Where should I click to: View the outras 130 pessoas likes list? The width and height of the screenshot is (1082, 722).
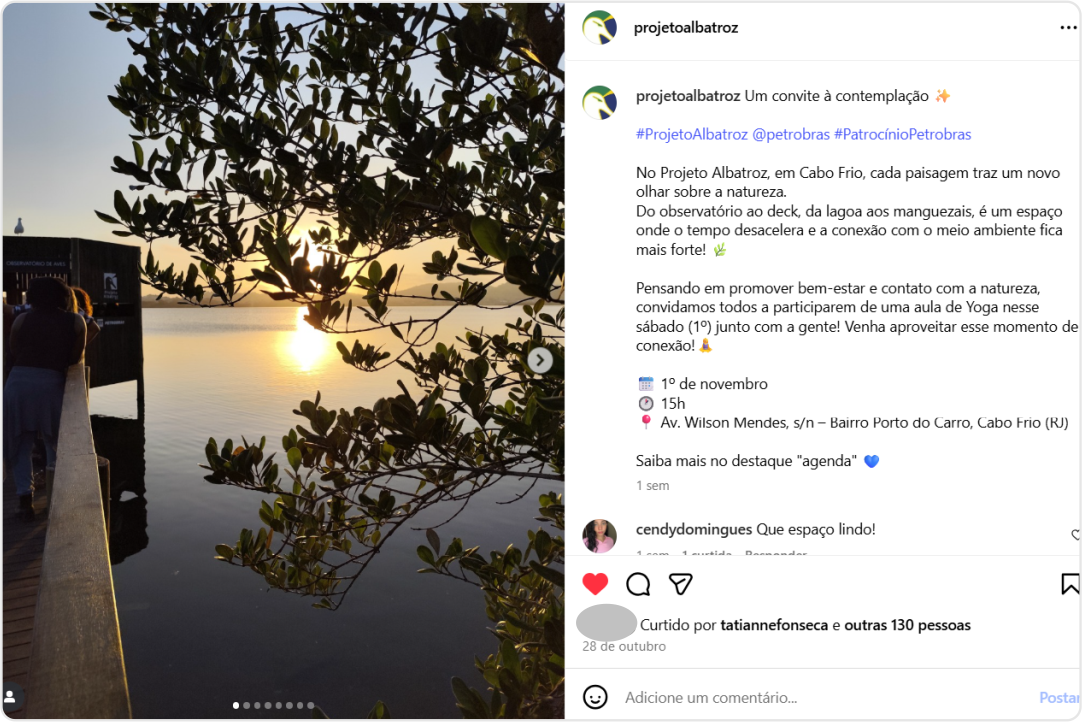coord(907,625)
